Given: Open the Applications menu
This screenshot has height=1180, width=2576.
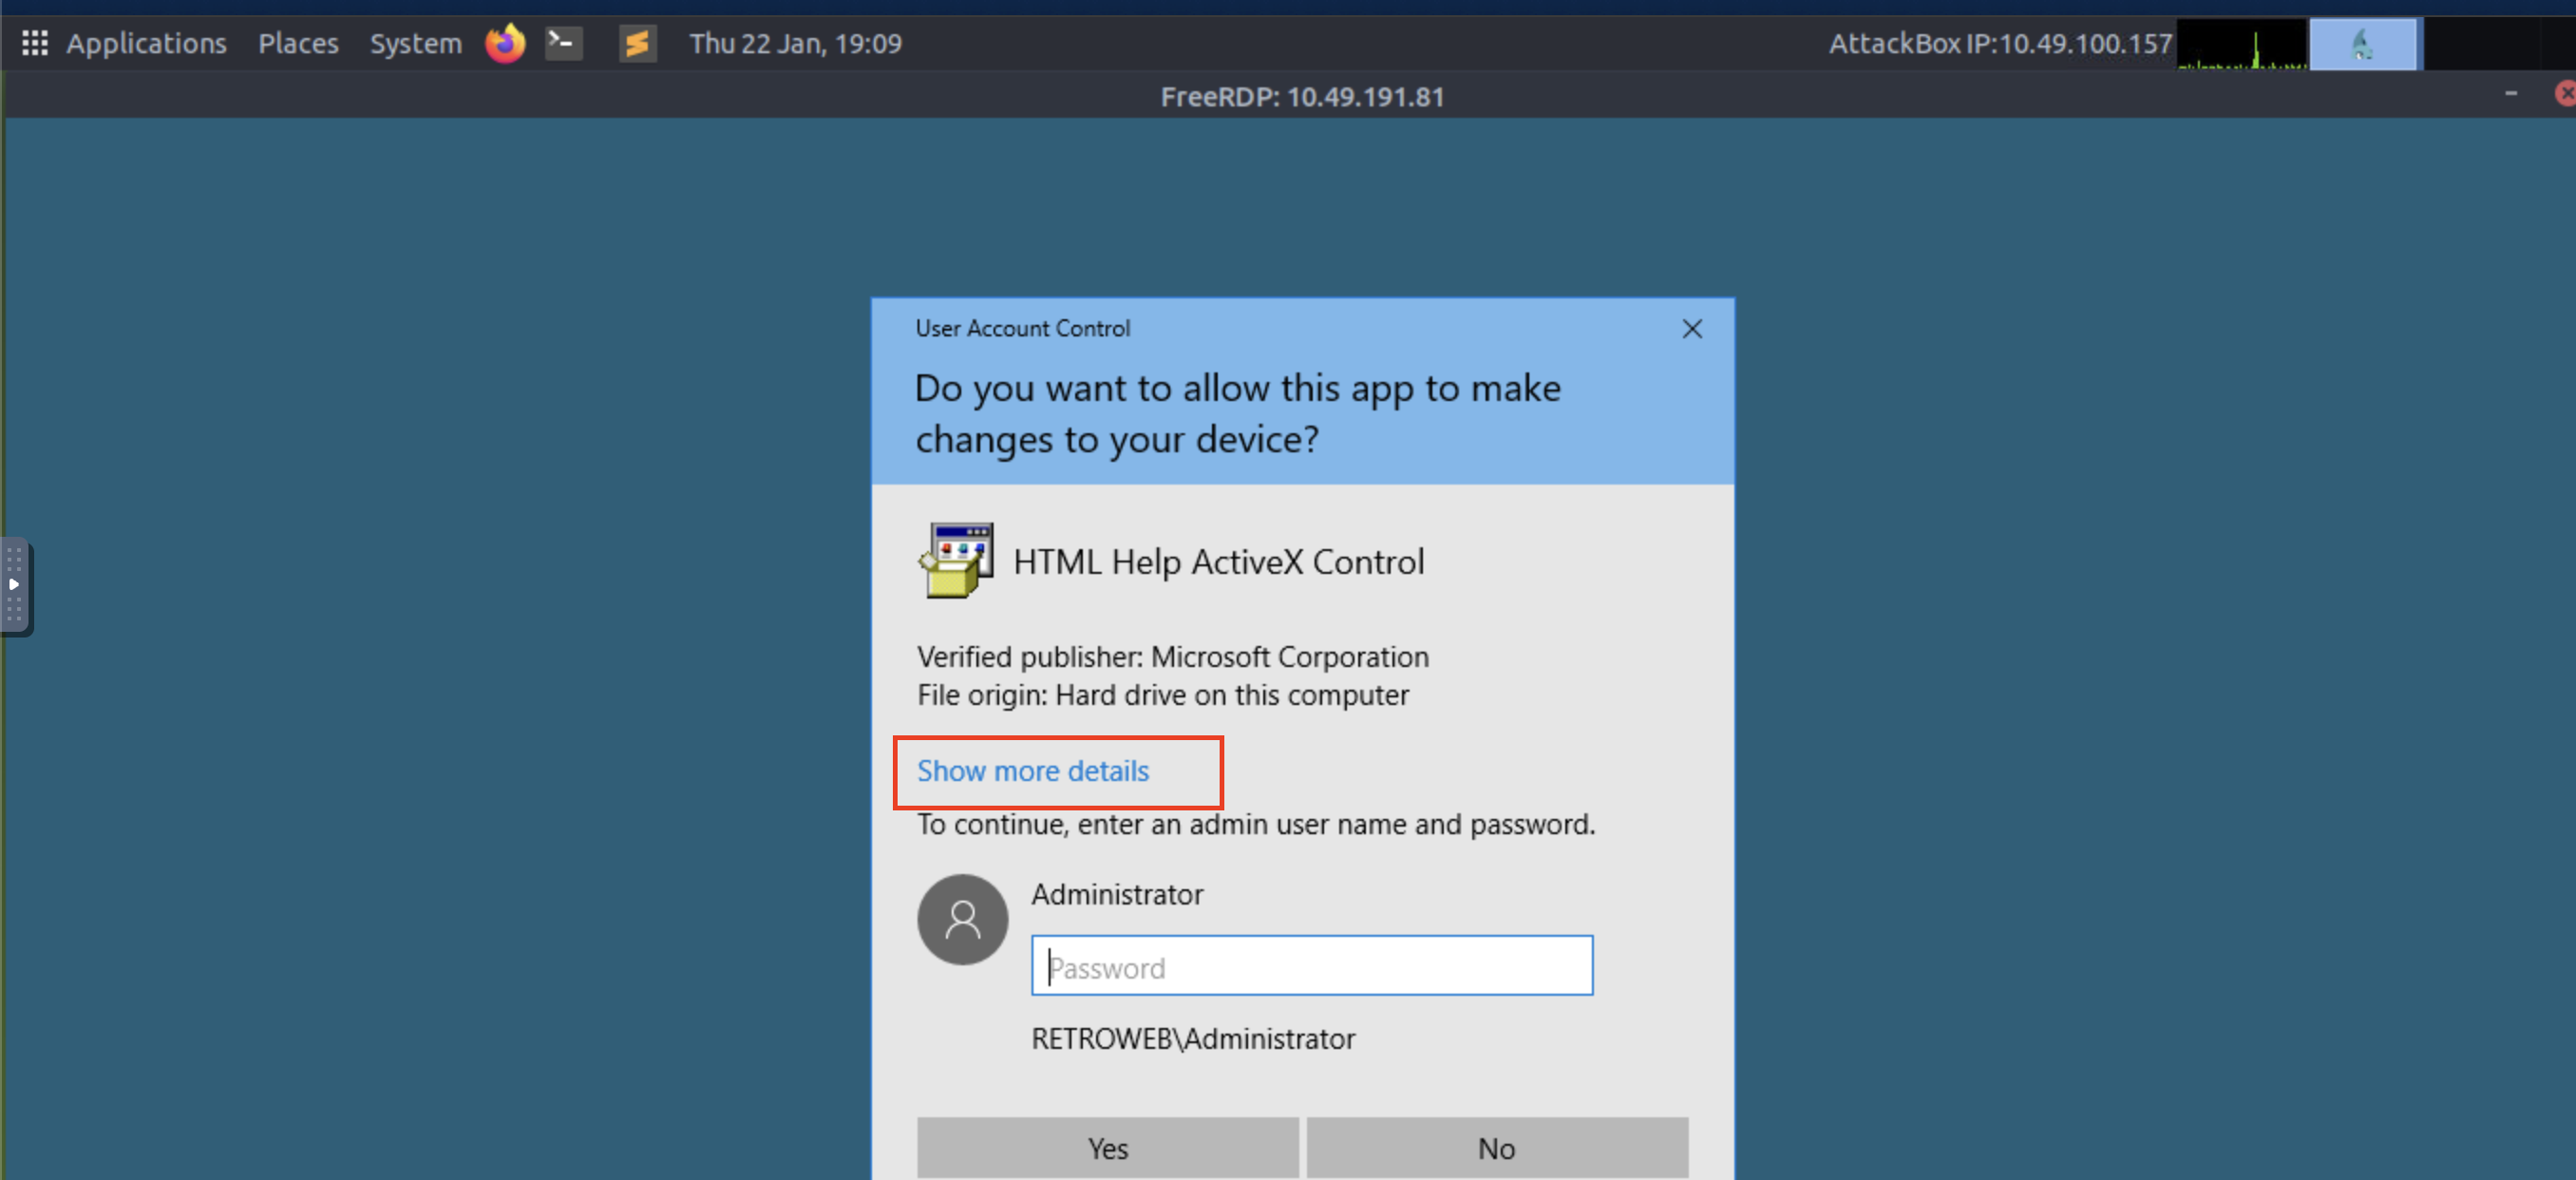Looking at the screenshot, I should coord(146,43).
